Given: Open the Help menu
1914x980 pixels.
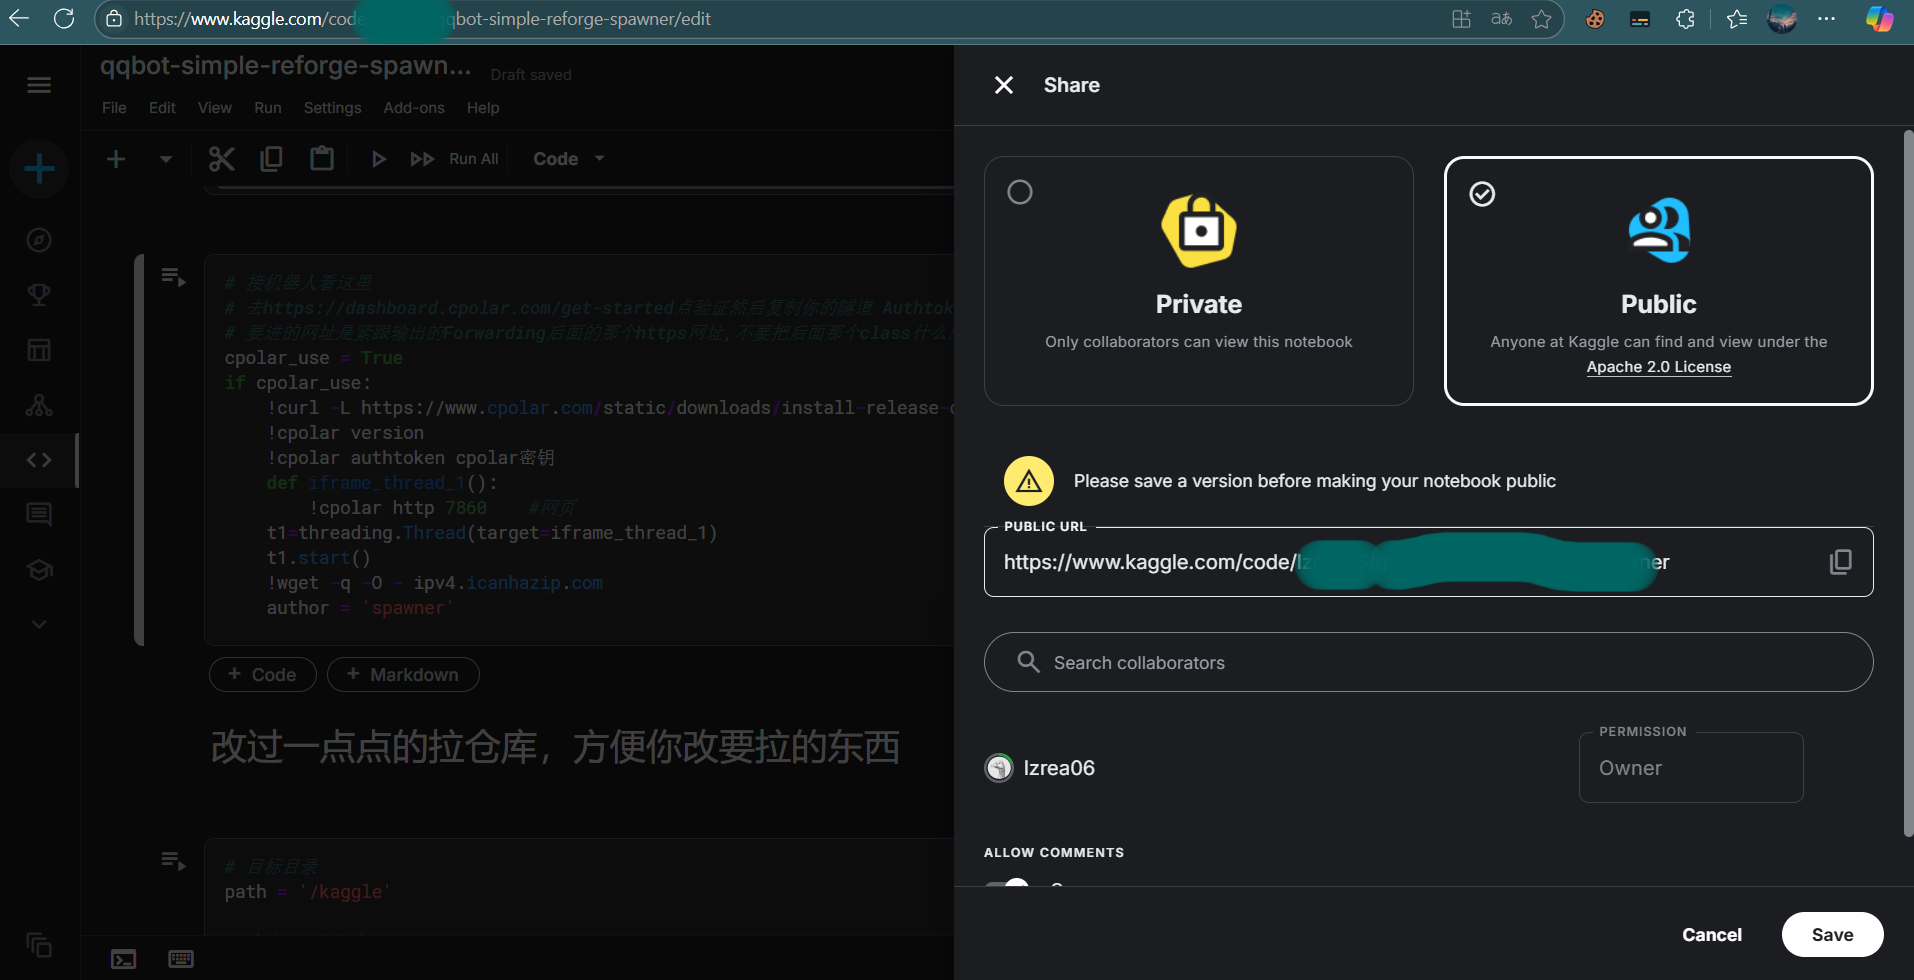Looking at the screenshot, I should (x=482, y=108).
